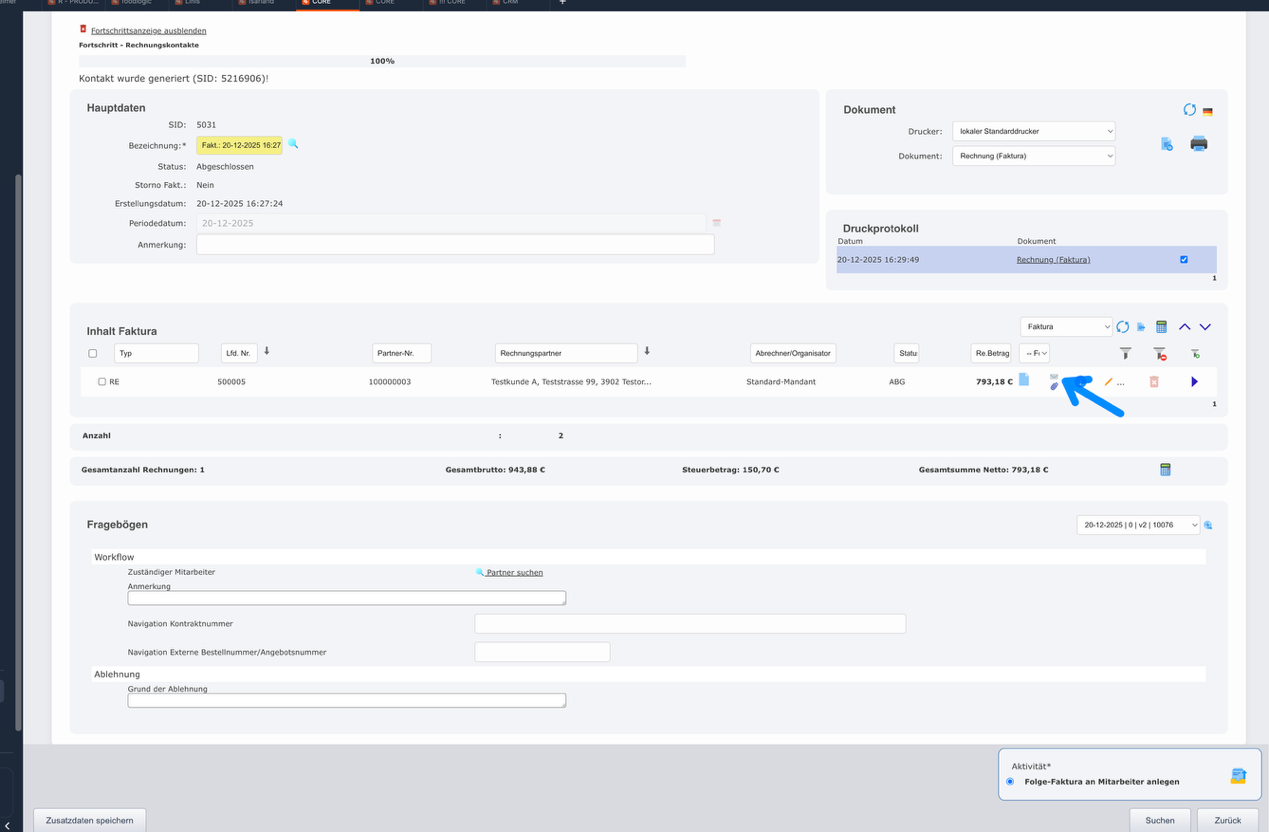Open the Drucker dropdown
The image size is (1269, 832).
point(1033,131)
